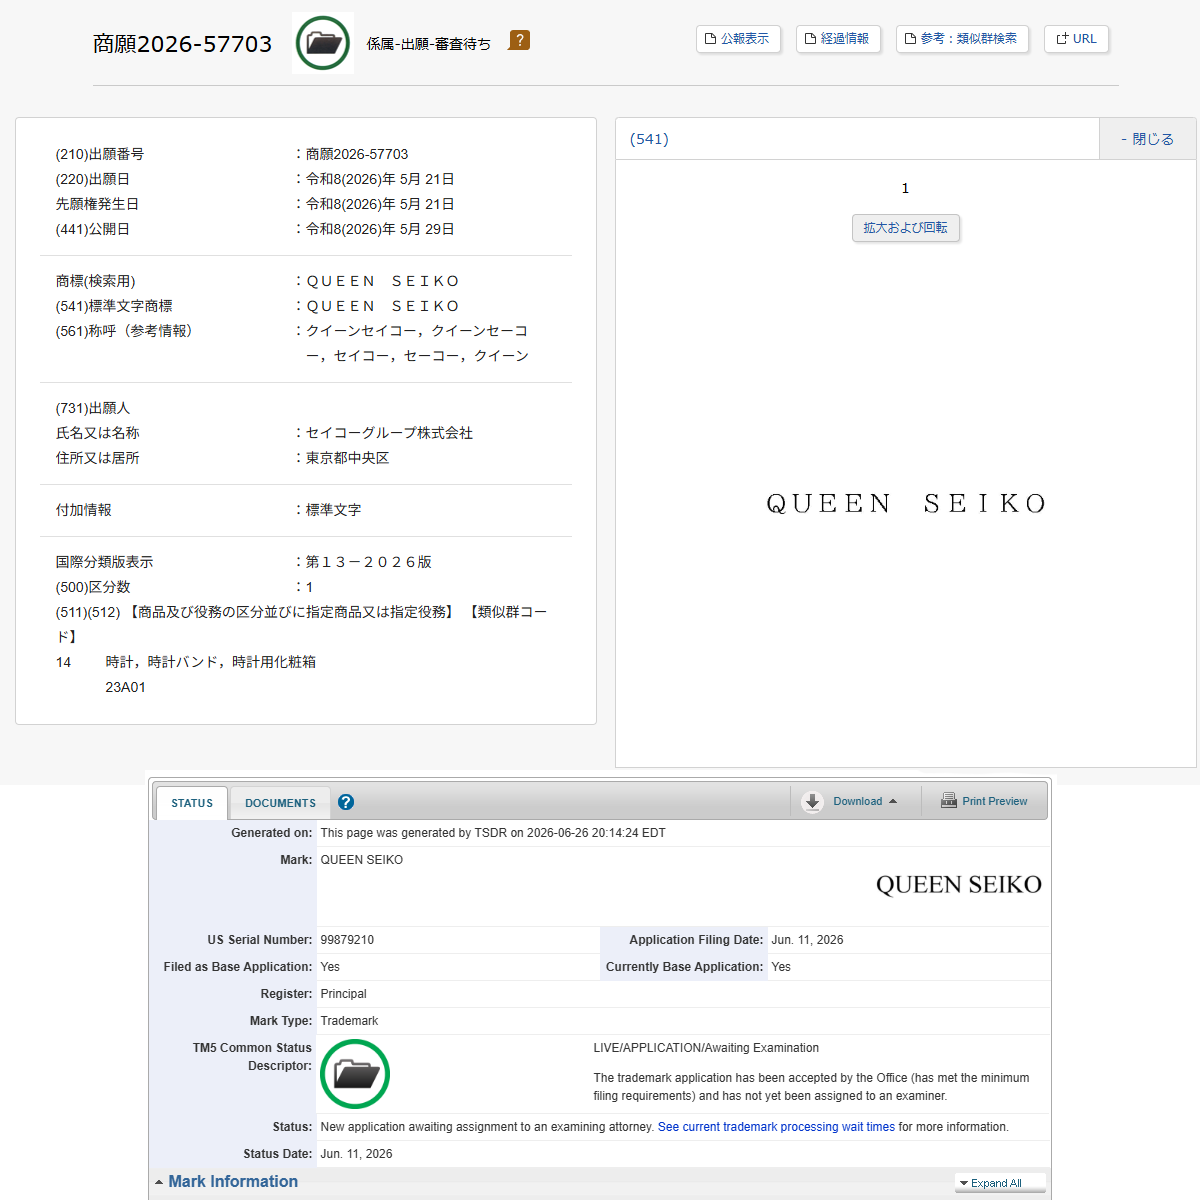Click the filing date Jun. 11, 2026 value

[x=807, y=940]
